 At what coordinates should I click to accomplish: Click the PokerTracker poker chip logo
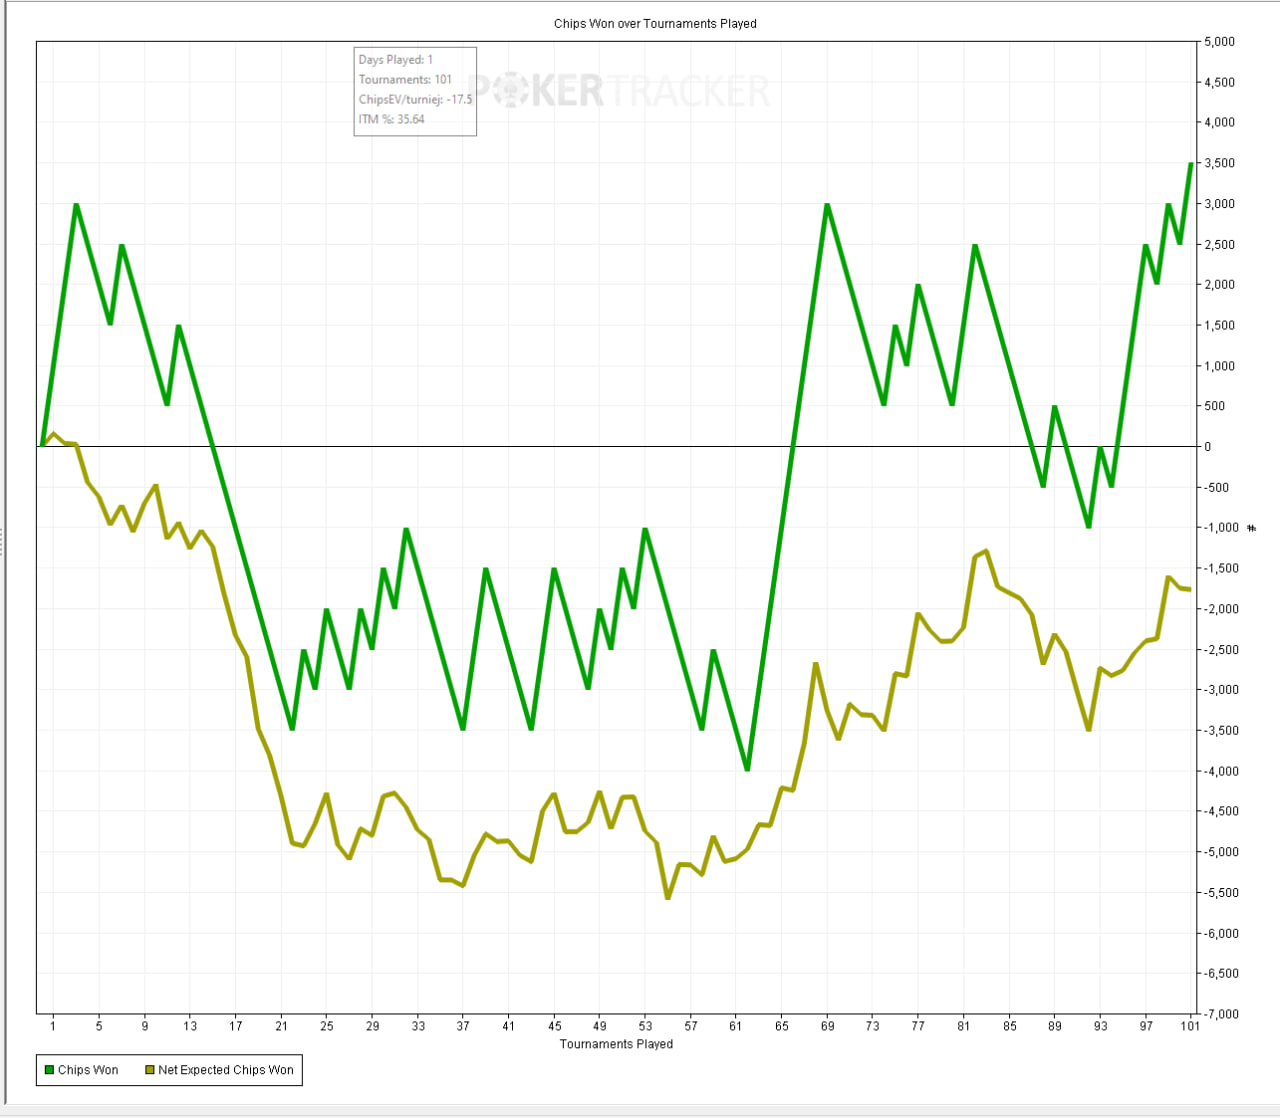point(512,91)
